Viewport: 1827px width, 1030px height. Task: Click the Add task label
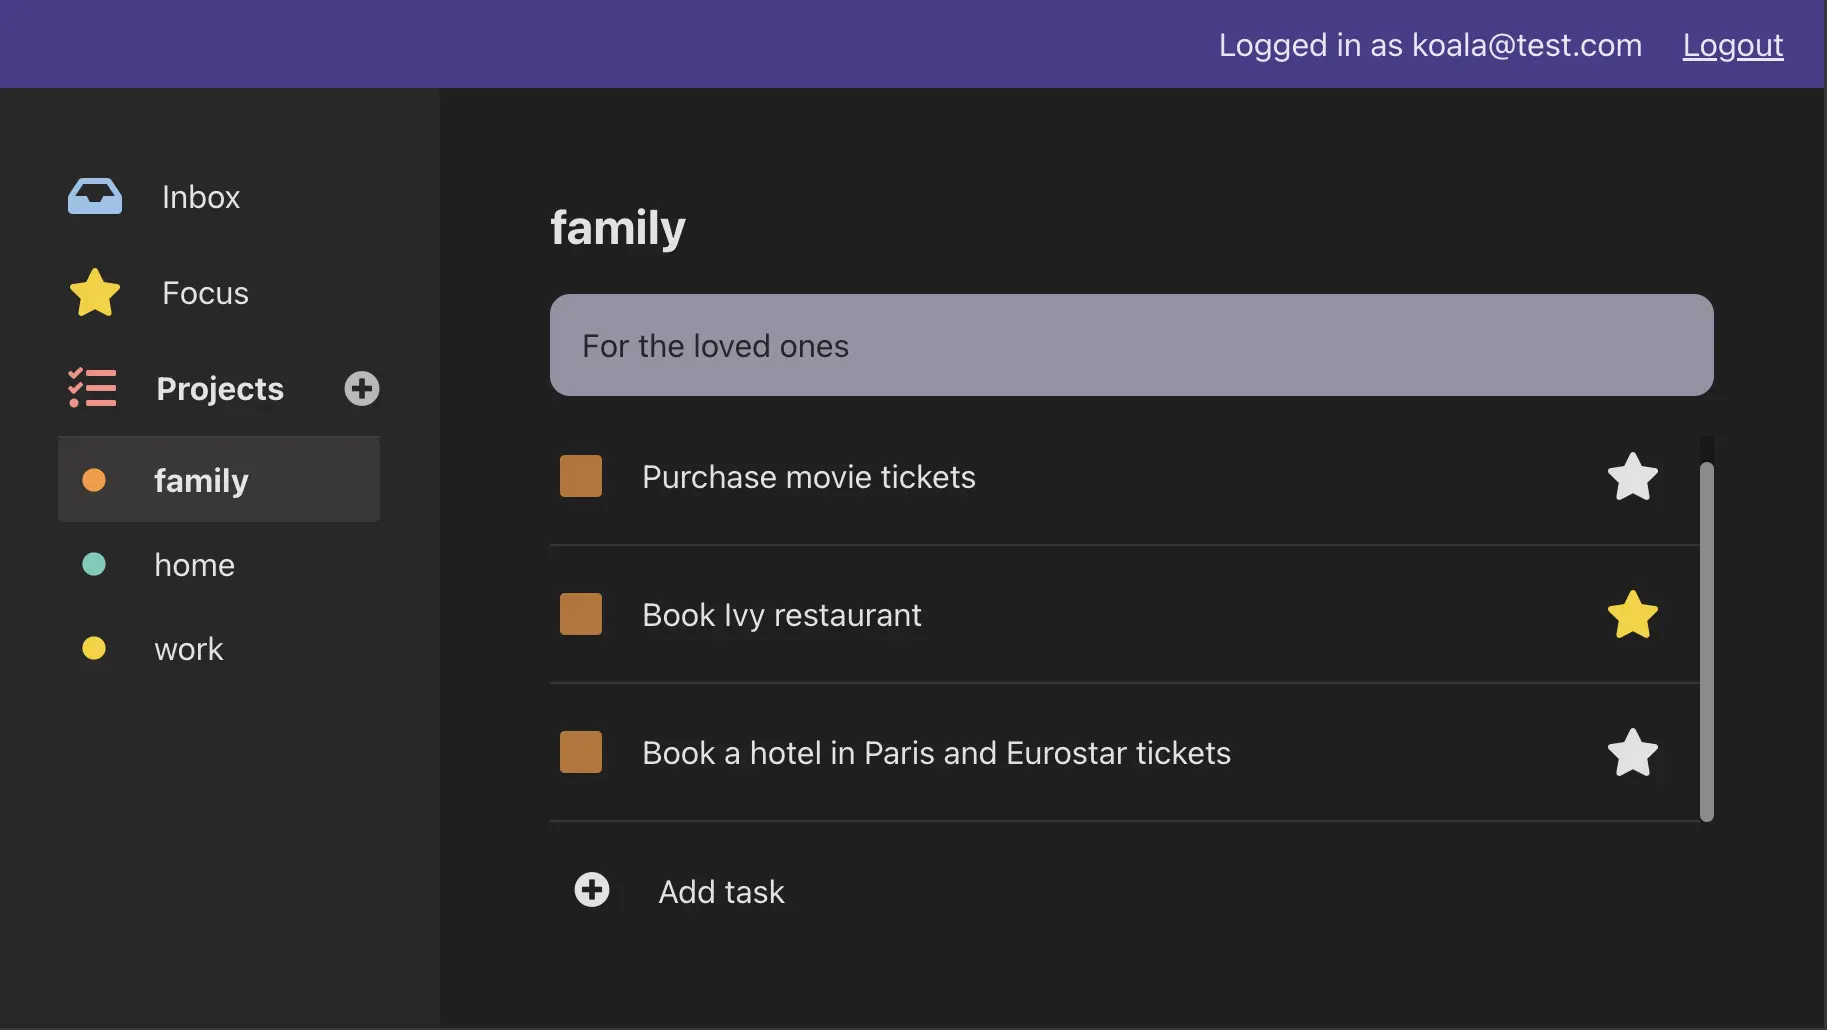tap(721, 892)
